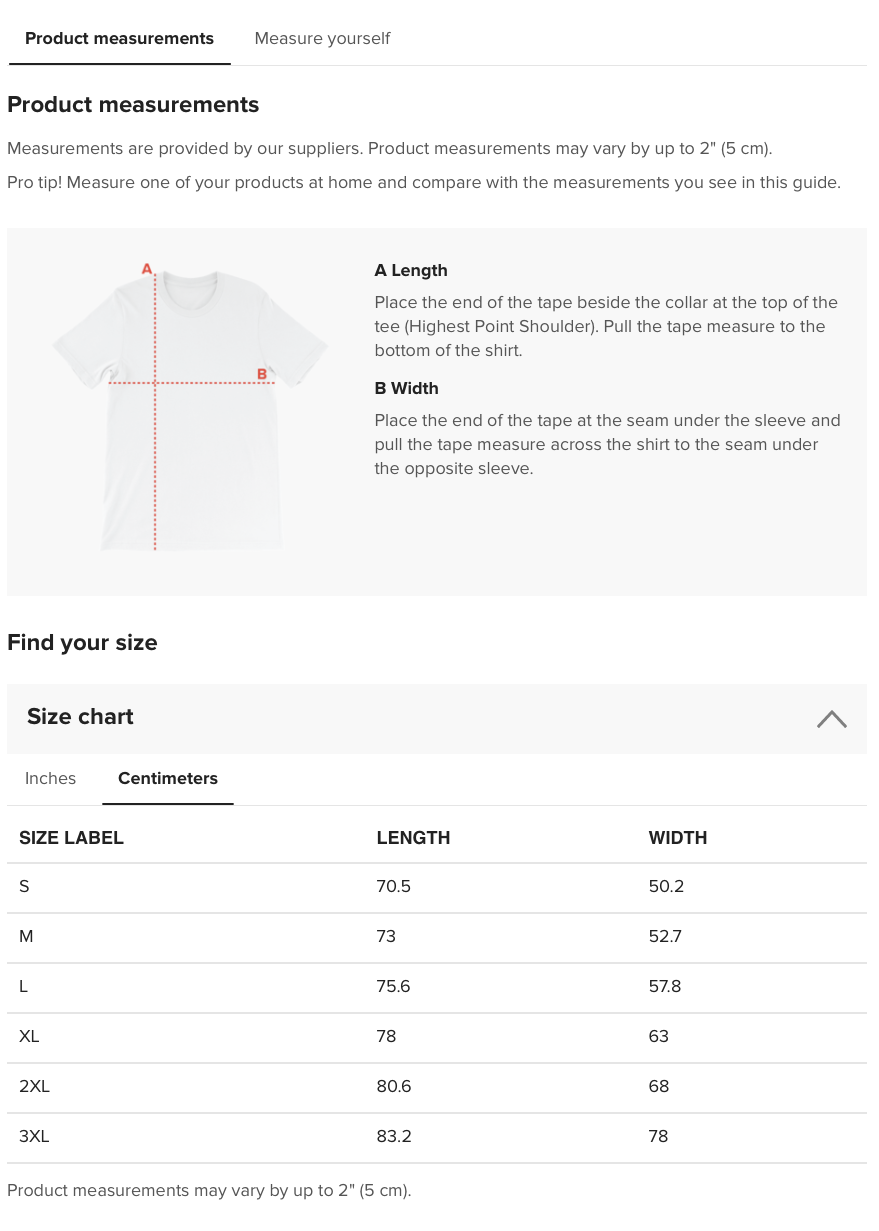879x1231 pixels.
Task: Click the 75.6 length value for L
Action: click(x=393, y=987)
